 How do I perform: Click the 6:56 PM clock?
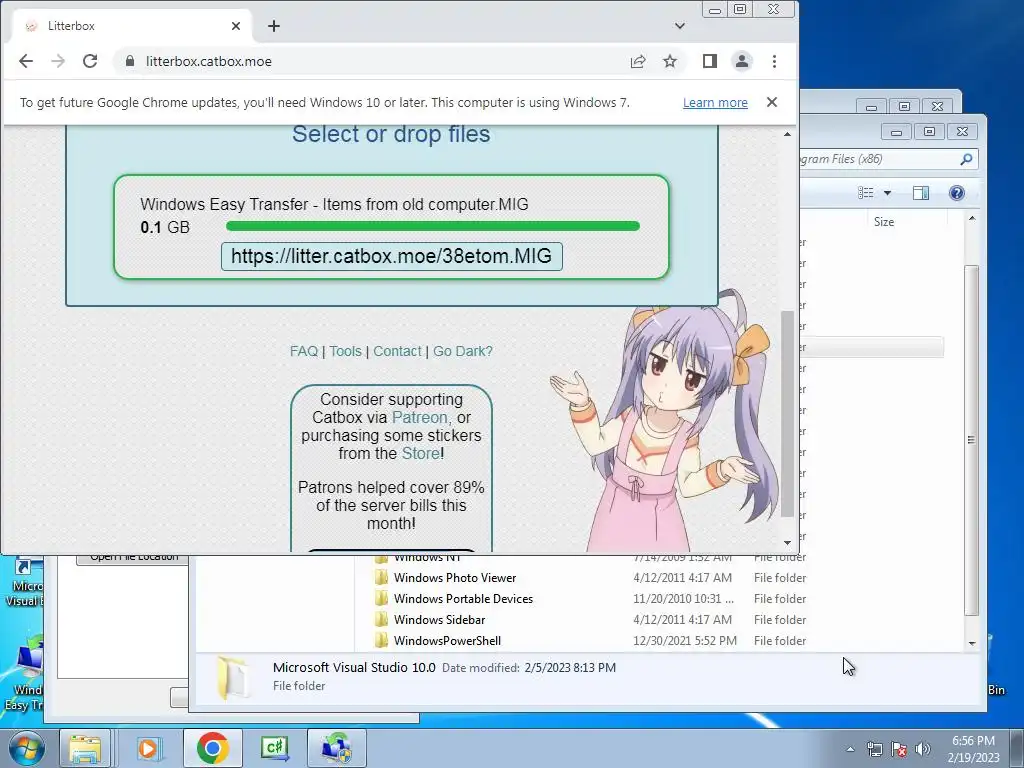[973, 741]
